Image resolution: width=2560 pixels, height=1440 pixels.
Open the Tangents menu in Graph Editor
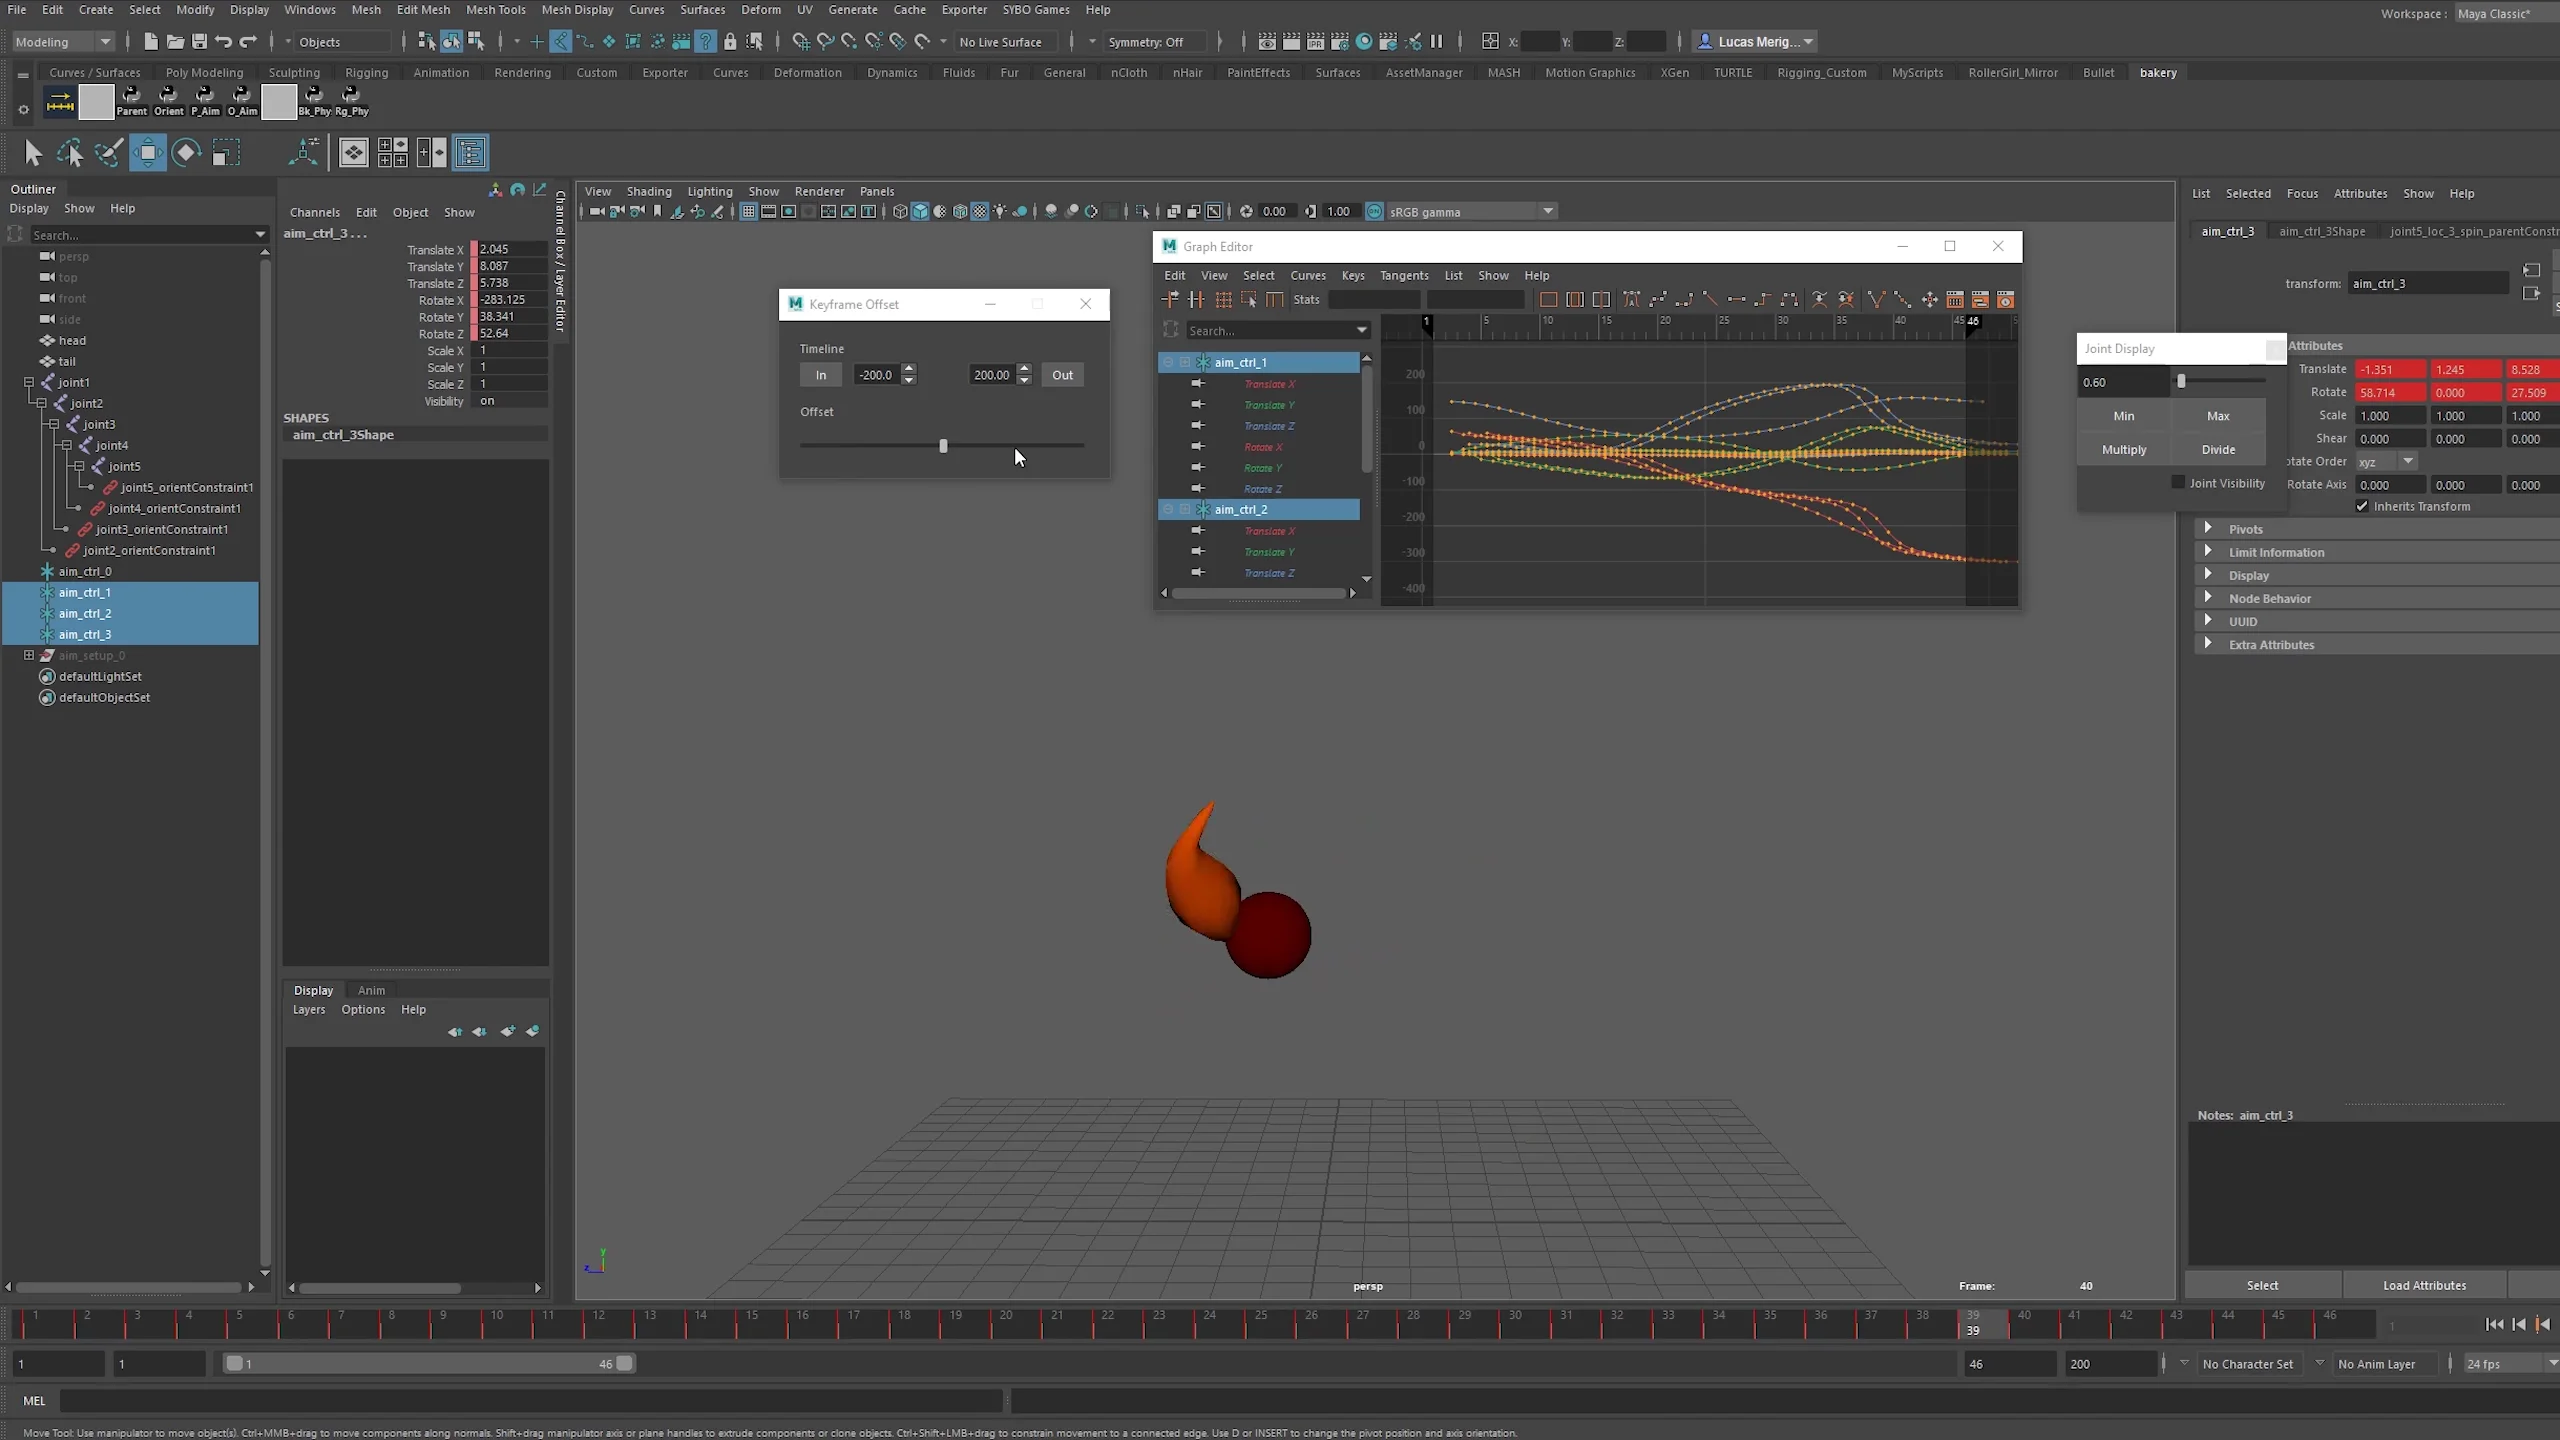[1403, 275]
